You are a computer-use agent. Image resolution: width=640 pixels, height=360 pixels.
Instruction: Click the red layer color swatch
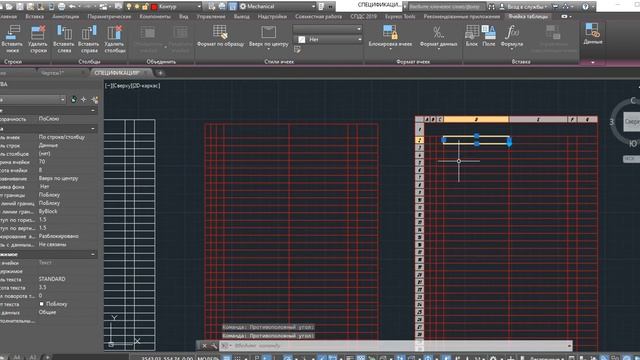[154, 7]
